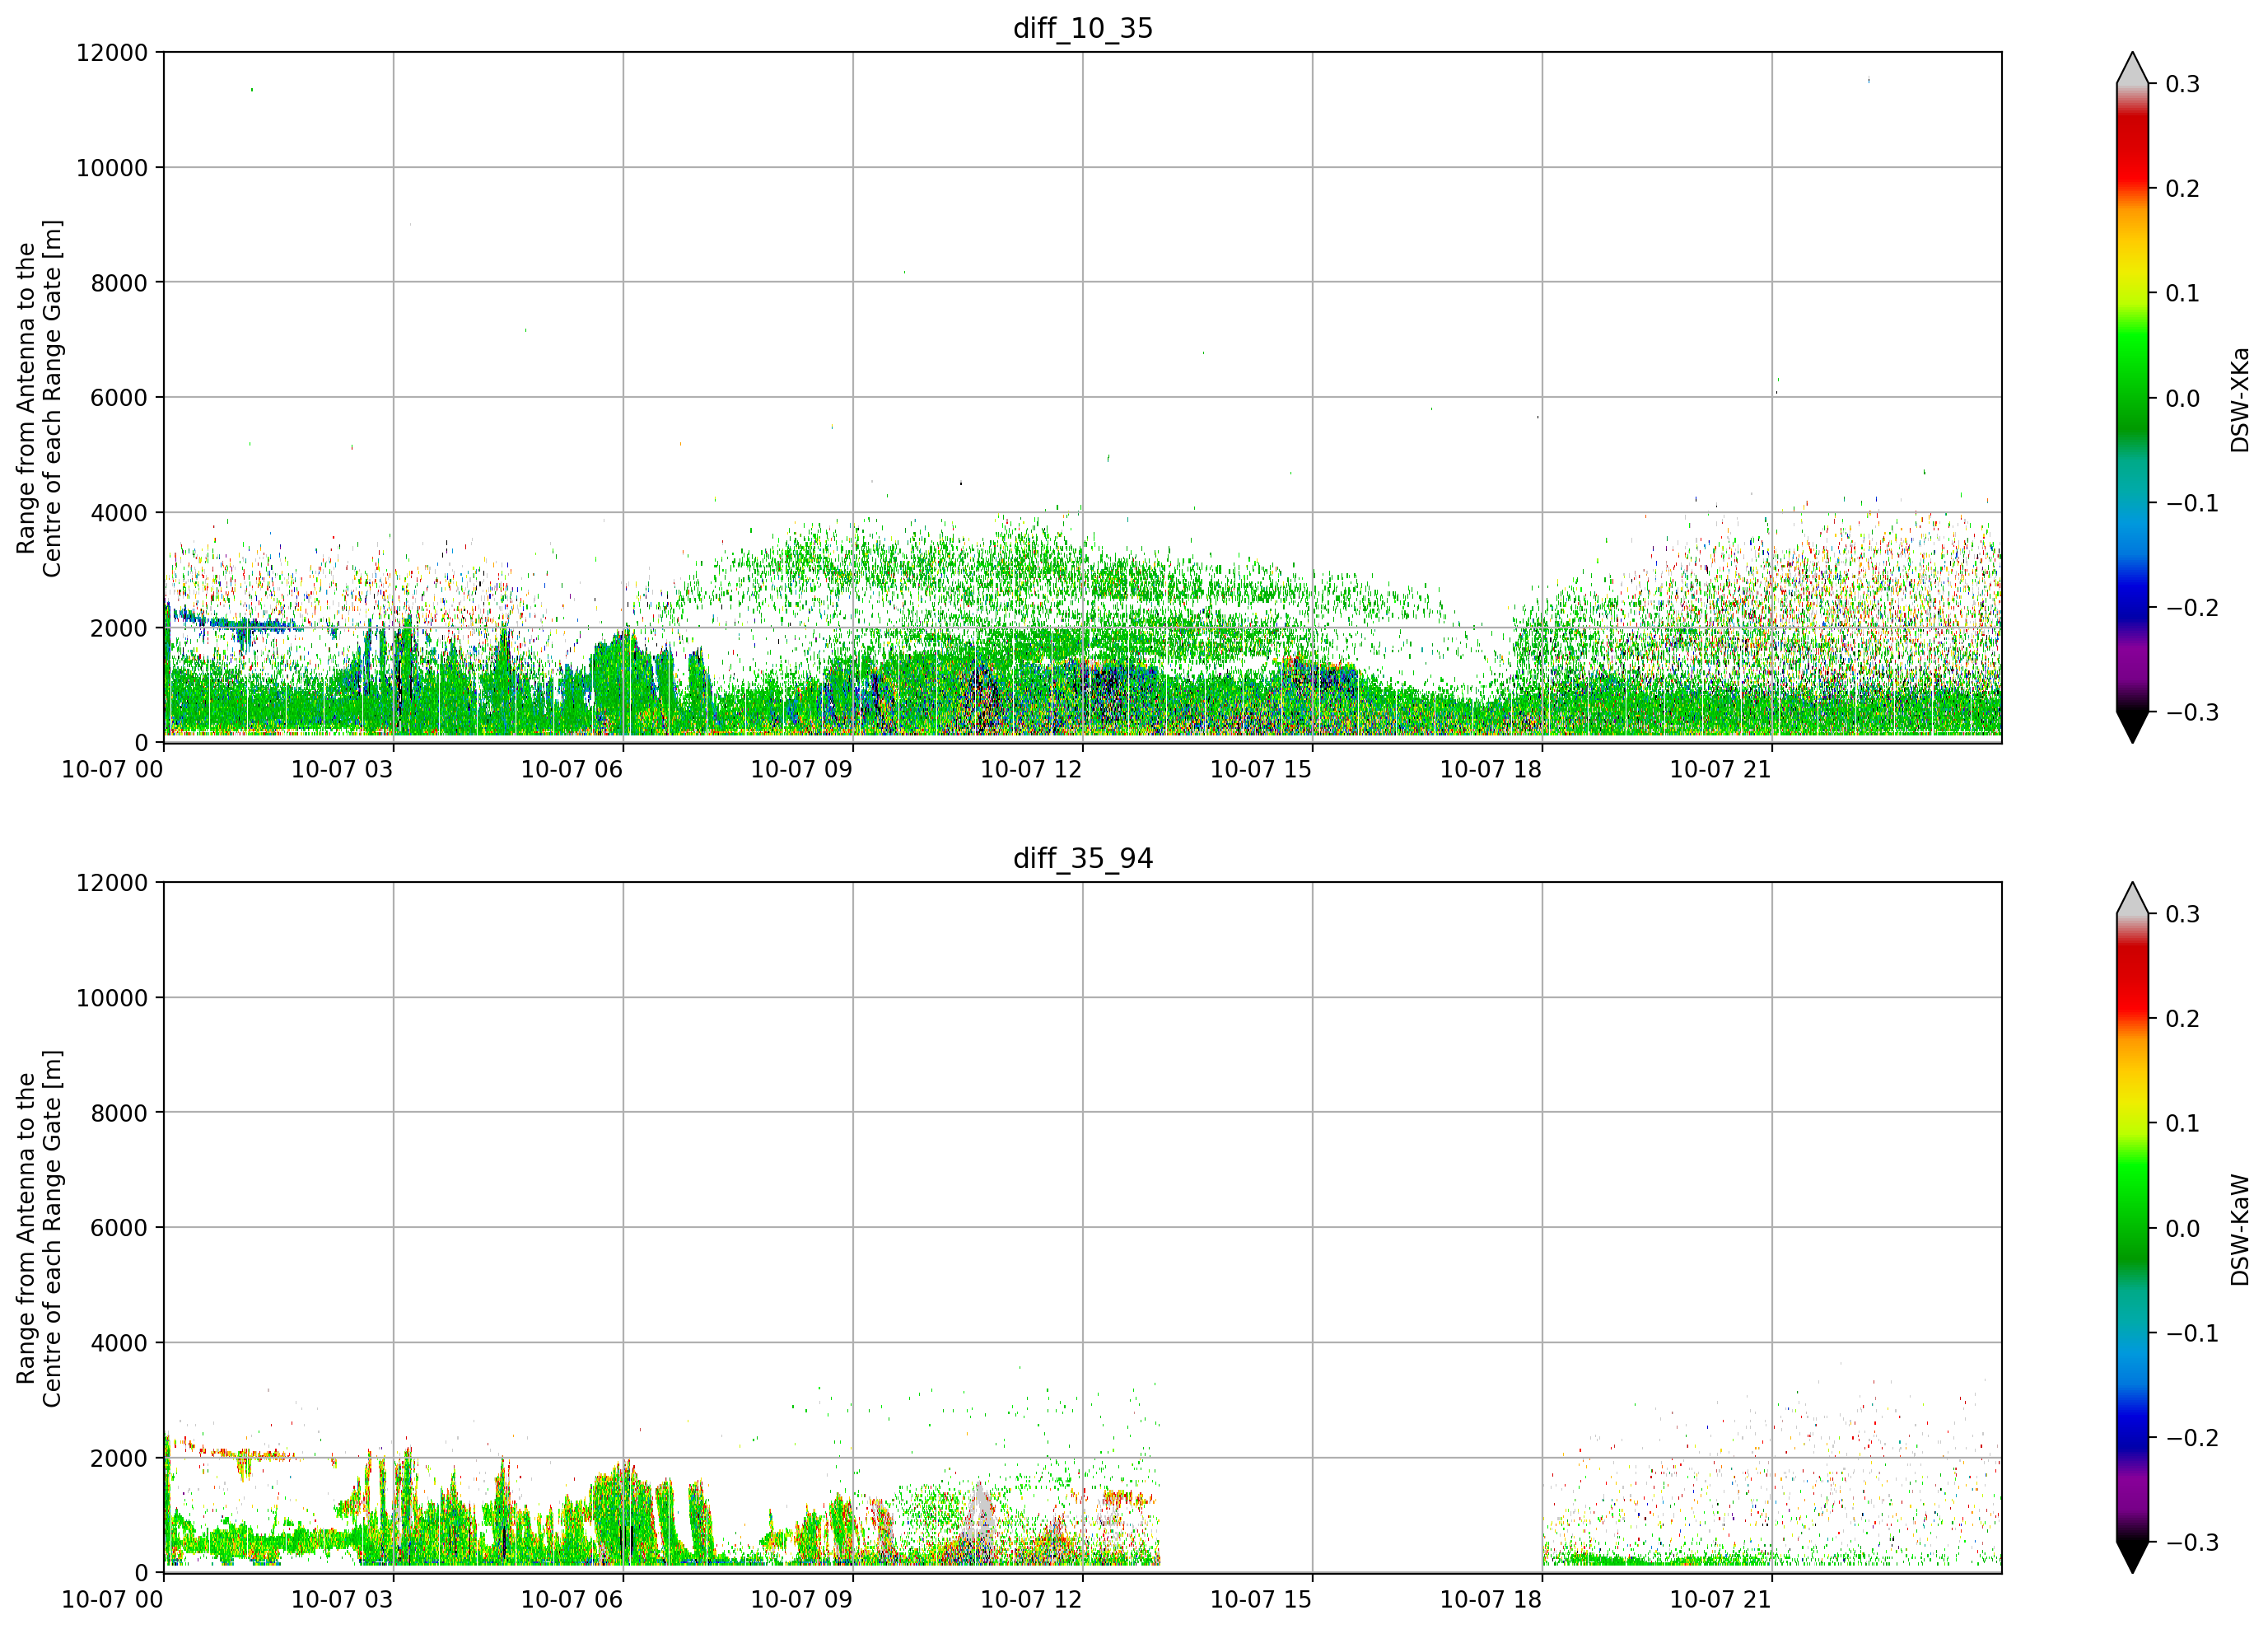Click the 10-07 09 x-tick of diff_35_94 plot

click(802, 1599)
